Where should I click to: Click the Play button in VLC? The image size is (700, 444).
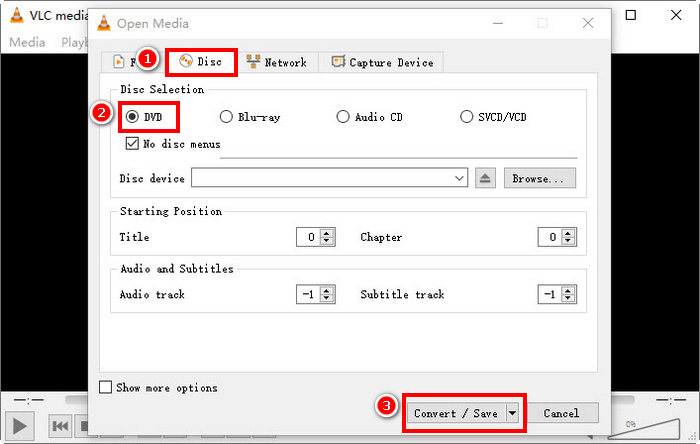[19, 426]
